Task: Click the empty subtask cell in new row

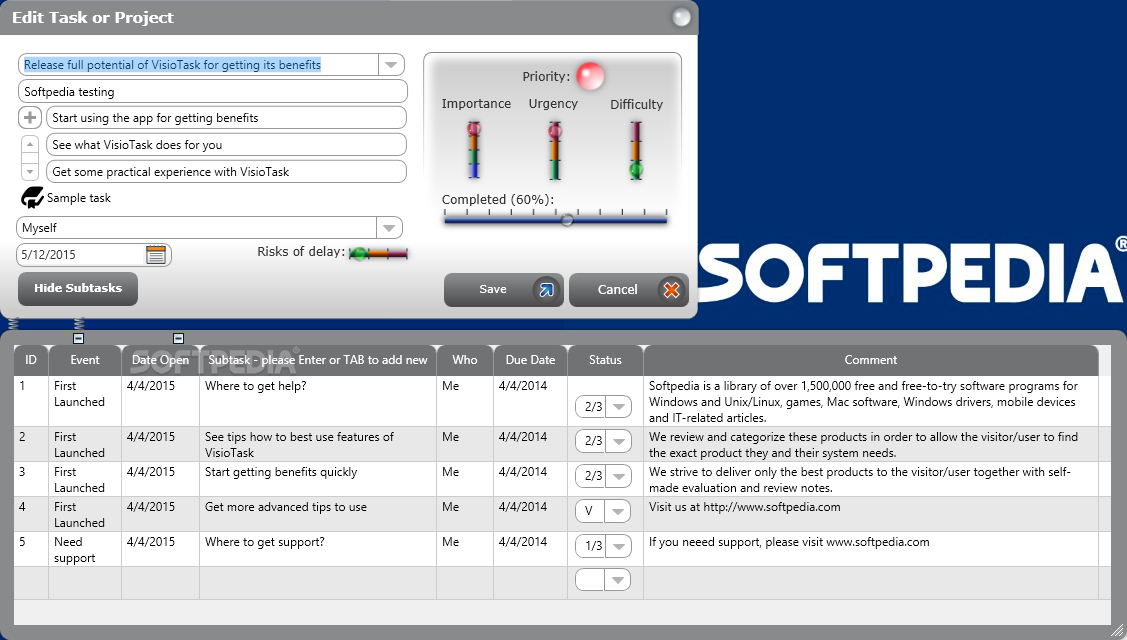Action: click(x=318, y=583)
